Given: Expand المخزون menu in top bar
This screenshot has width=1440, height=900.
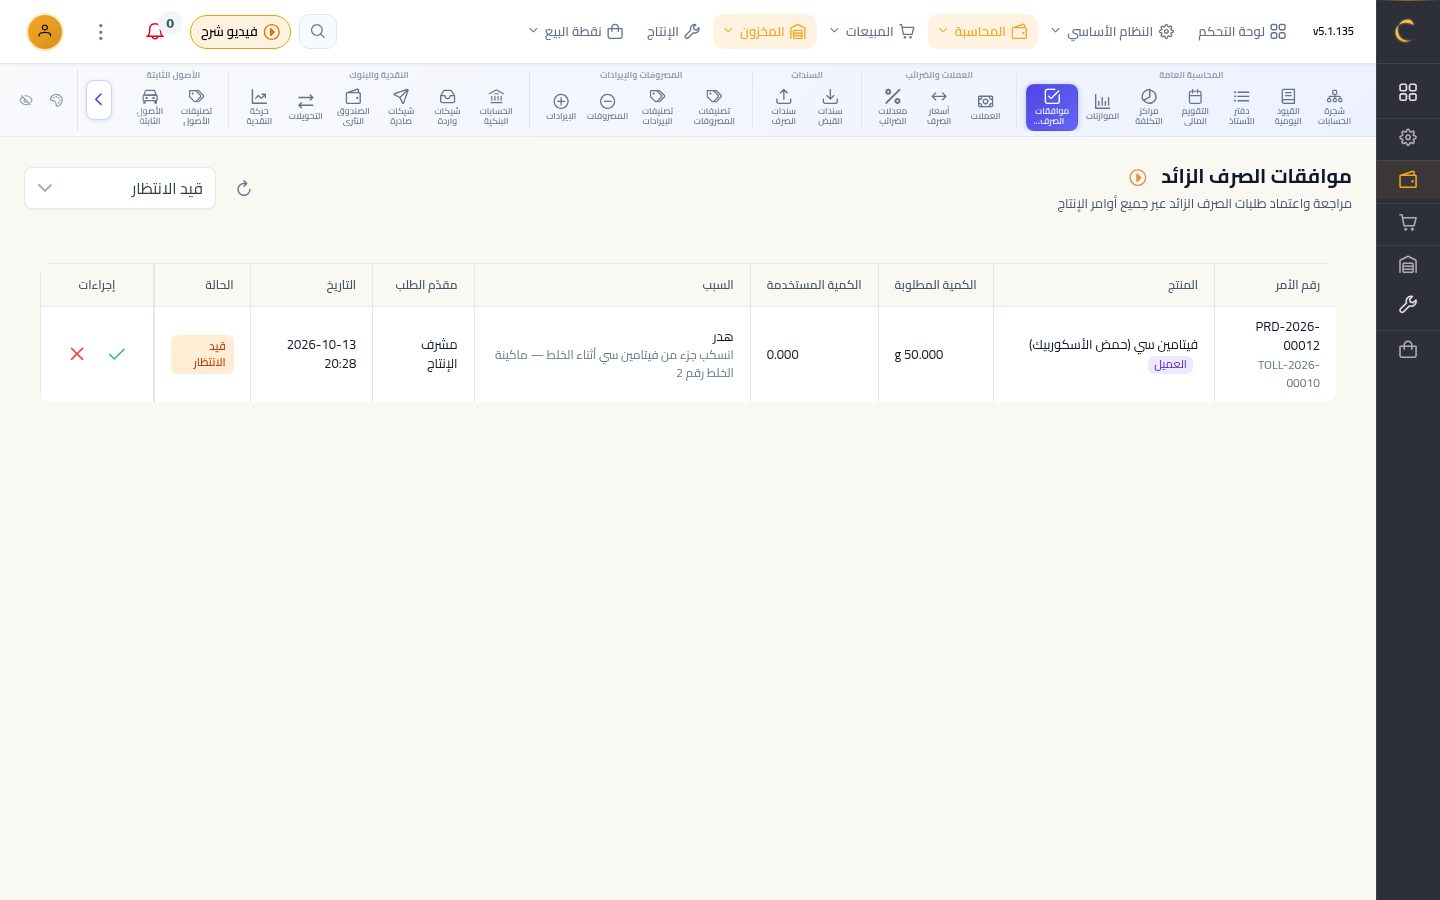Looking at the screenshot, I should click(765, 32).
